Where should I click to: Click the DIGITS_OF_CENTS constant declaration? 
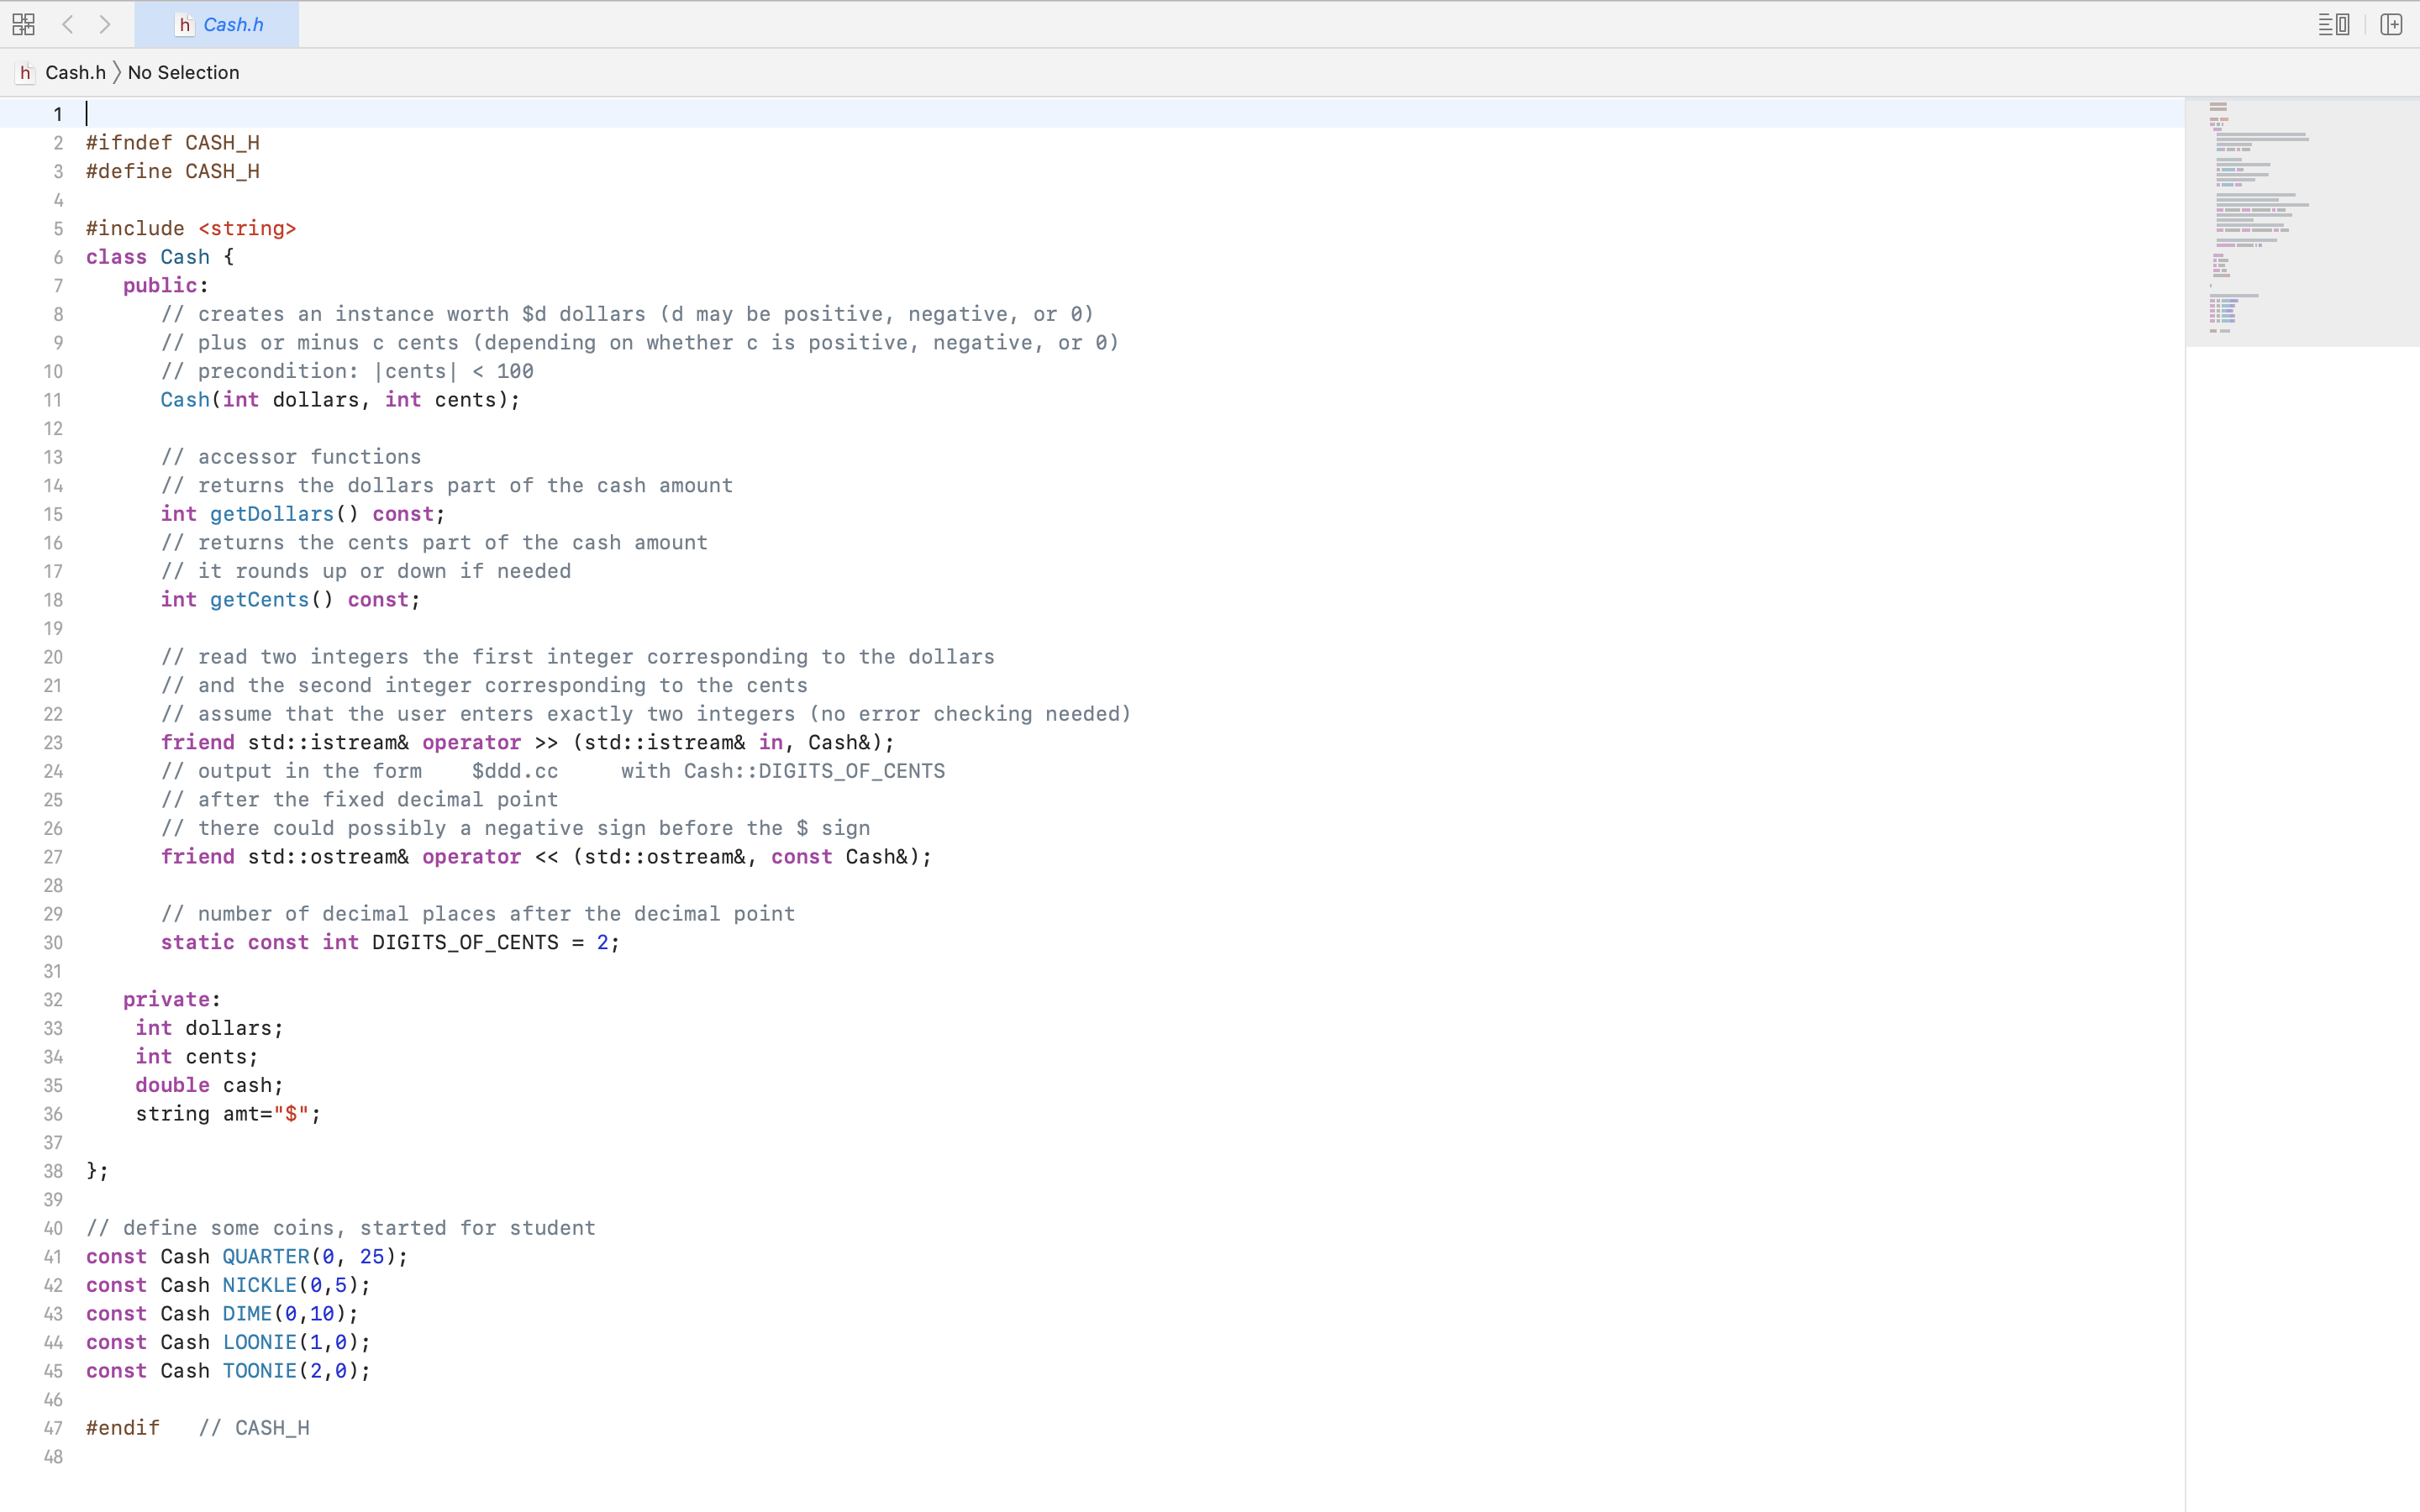point(465,943)
